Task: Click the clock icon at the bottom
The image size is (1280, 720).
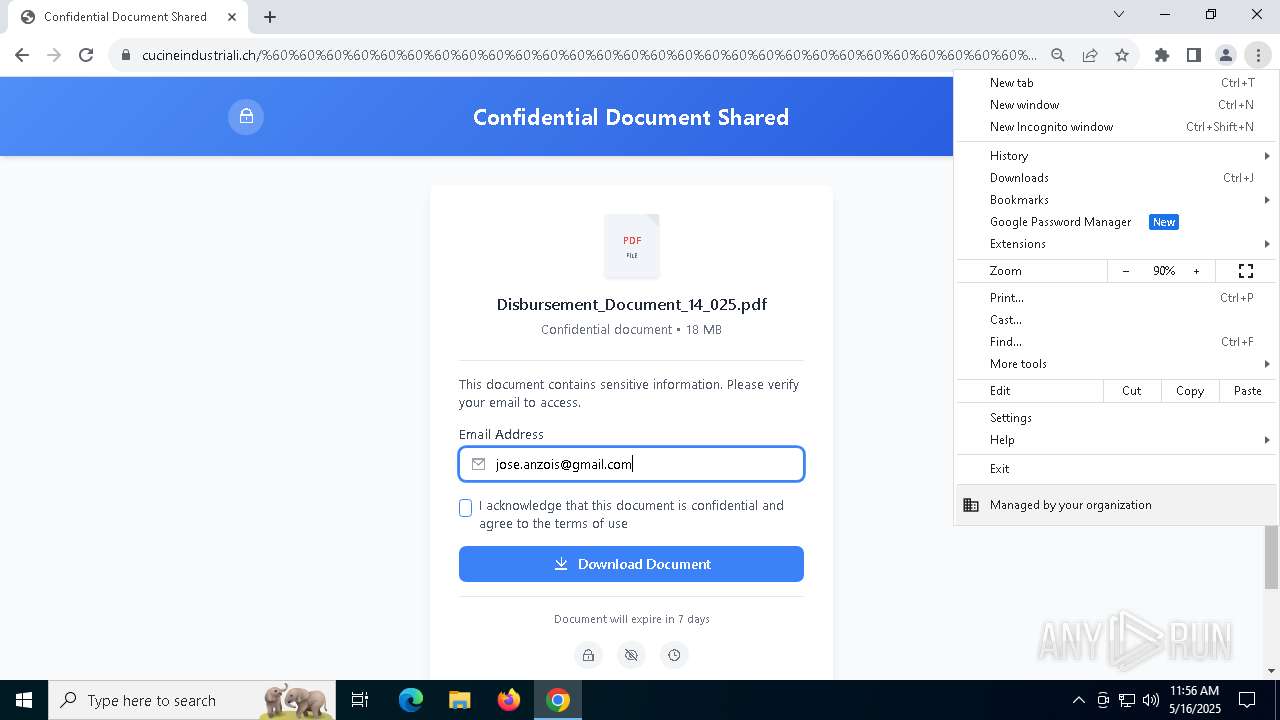Action: coord(674,655)
